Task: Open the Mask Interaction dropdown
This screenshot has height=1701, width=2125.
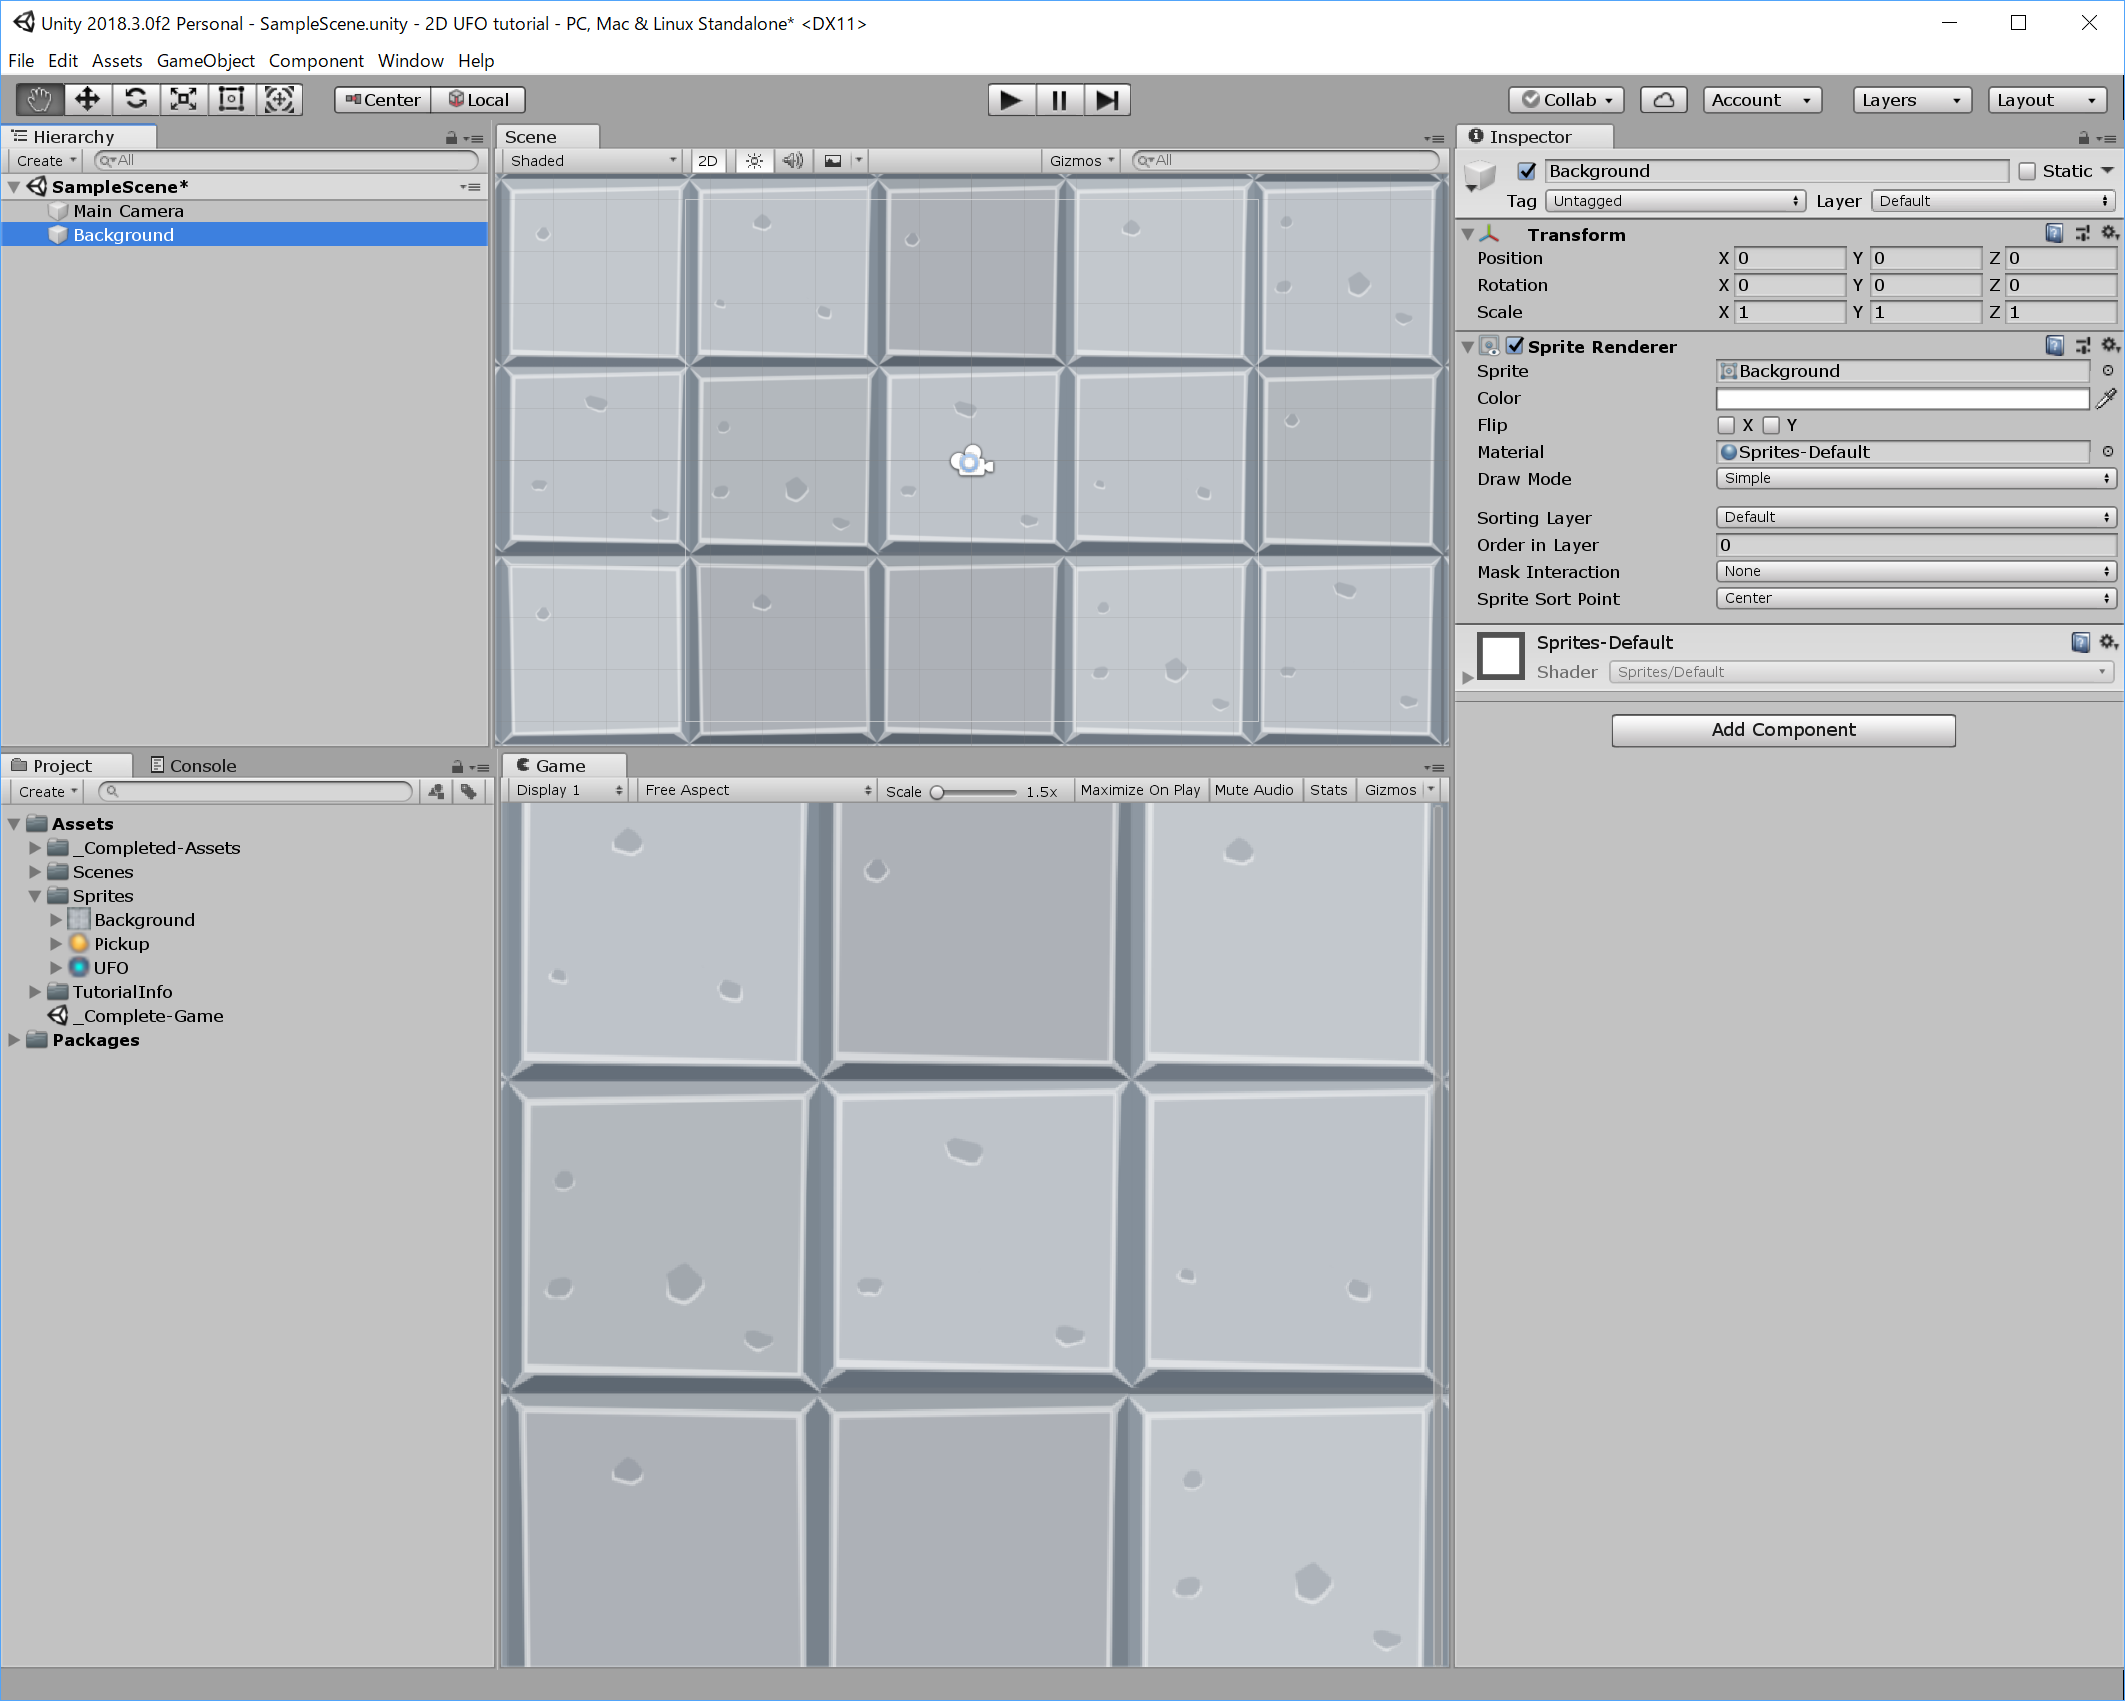Action: coord(1916,572)
